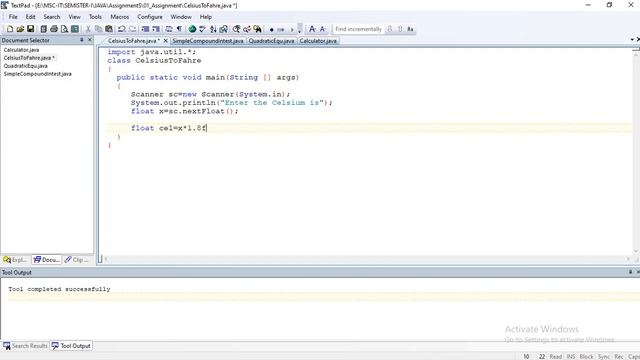Preview in web browser globe icon
Image resolution: width=640 pixels, height=360 pixels.
[192, 29]
